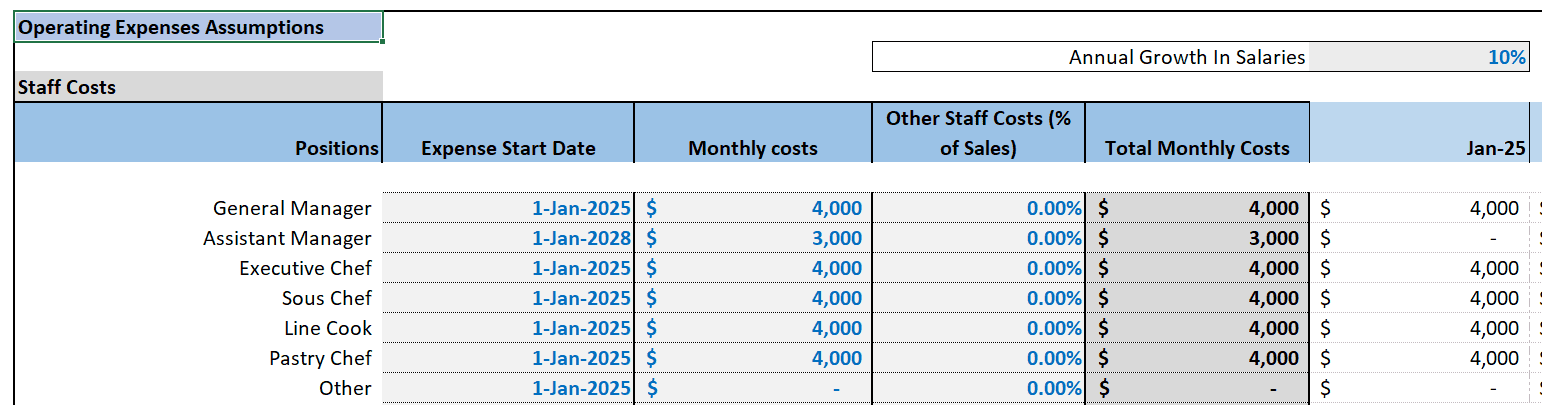This screenshot has height=405, width=1542.
Task: Click Assistant Manager Jan-25 dash cell
Action: click(x=1419, y=238)
